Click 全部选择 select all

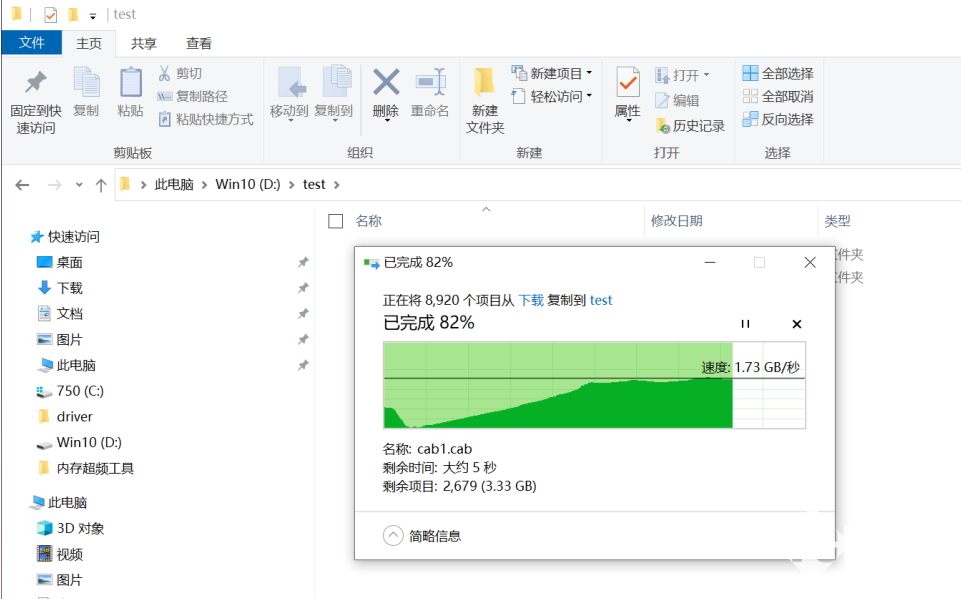(x=778, y=74)
